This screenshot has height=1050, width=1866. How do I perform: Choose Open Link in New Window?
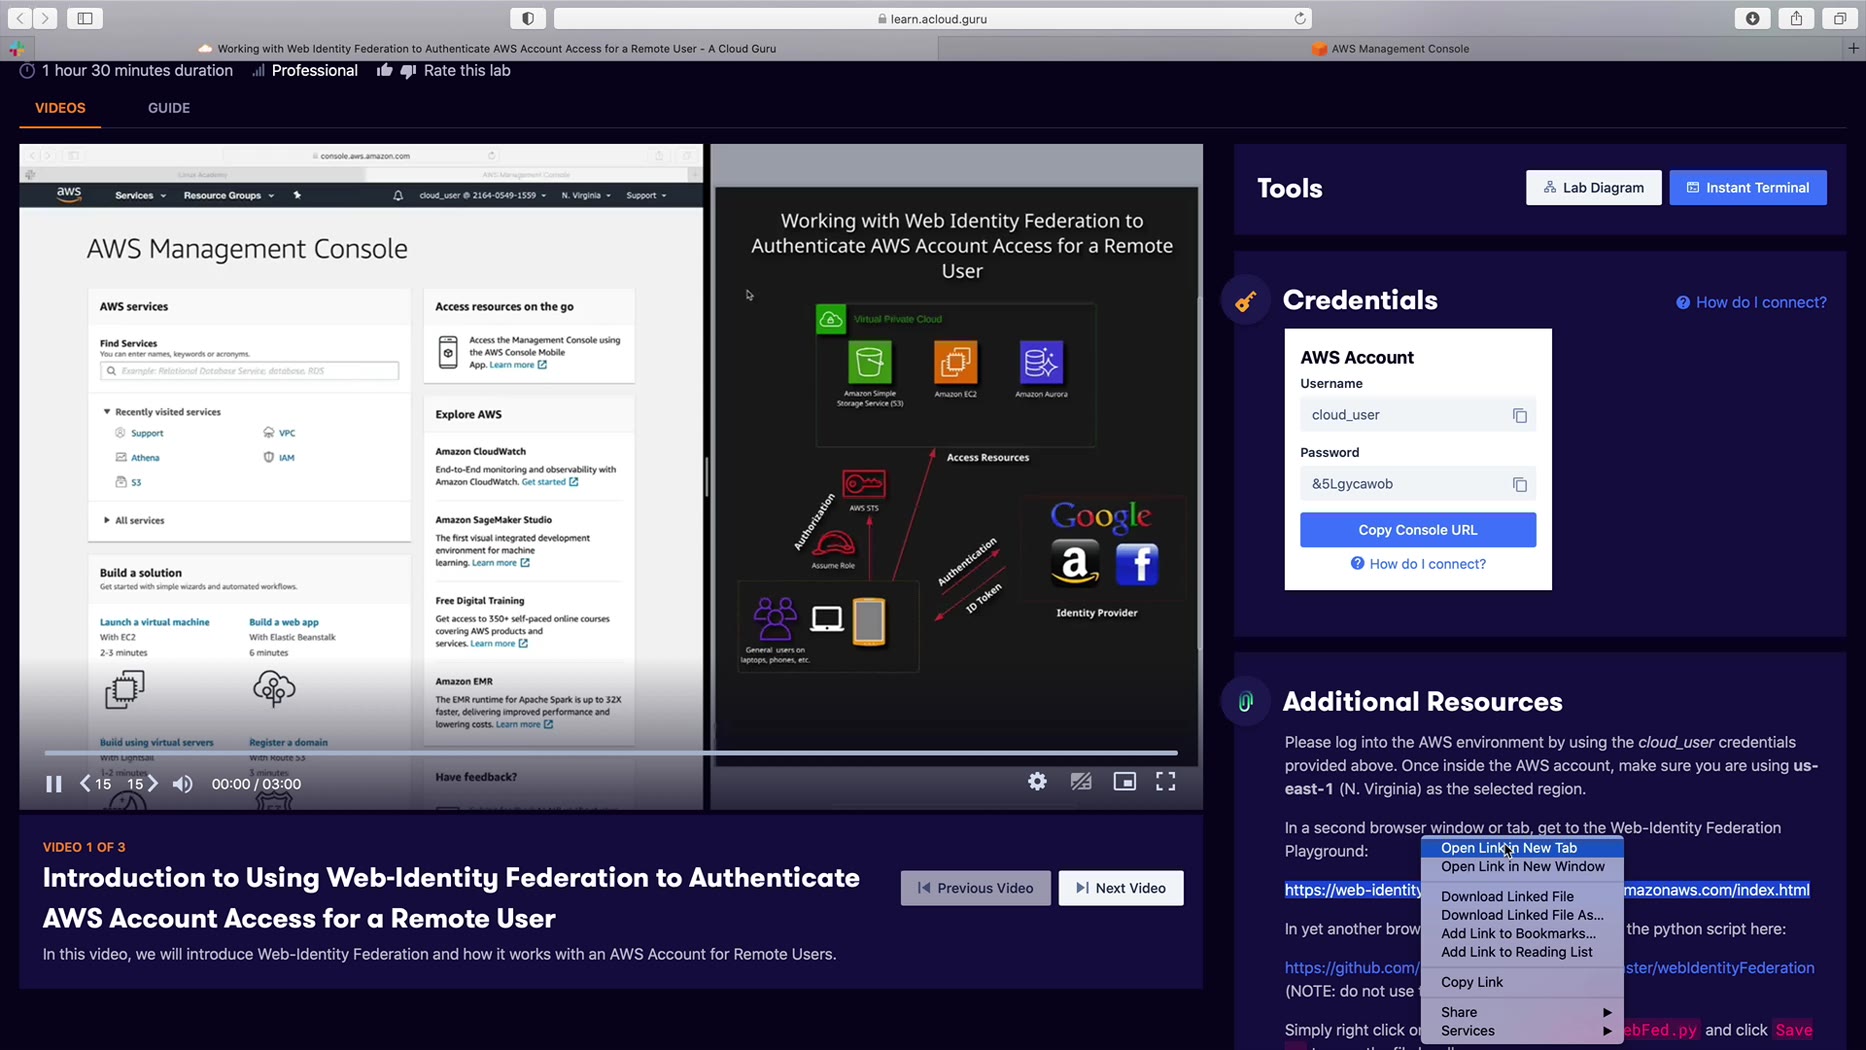(1522, 867)
